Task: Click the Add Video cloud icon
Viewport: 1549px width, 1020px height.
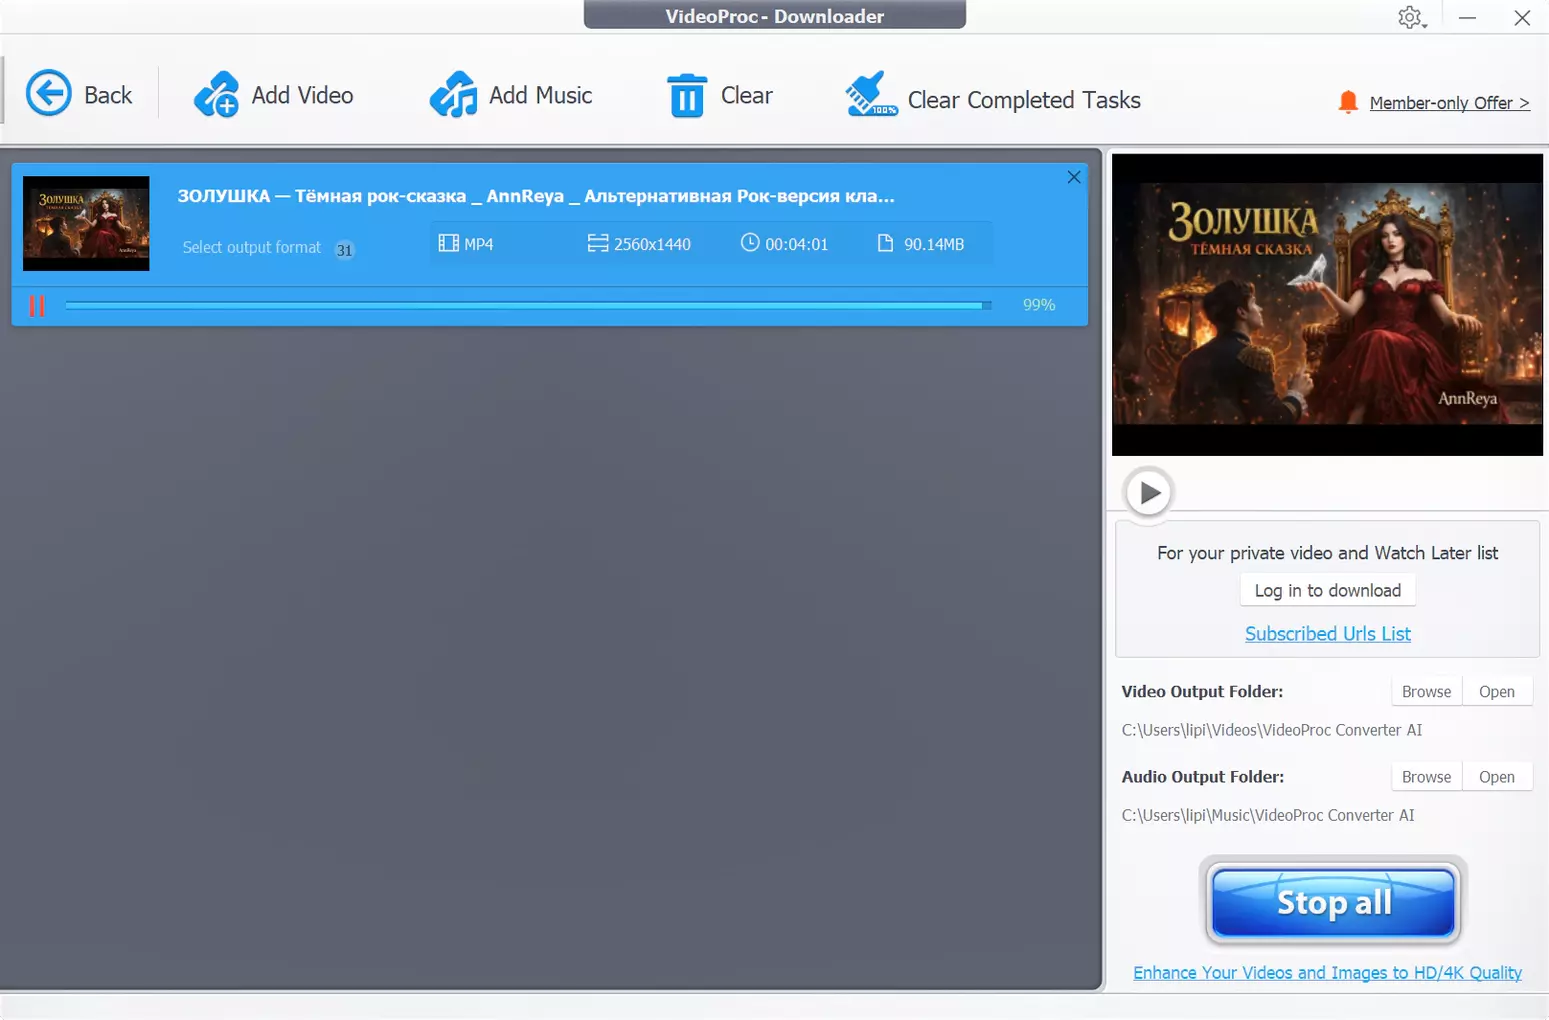Action: coord(216,95)
